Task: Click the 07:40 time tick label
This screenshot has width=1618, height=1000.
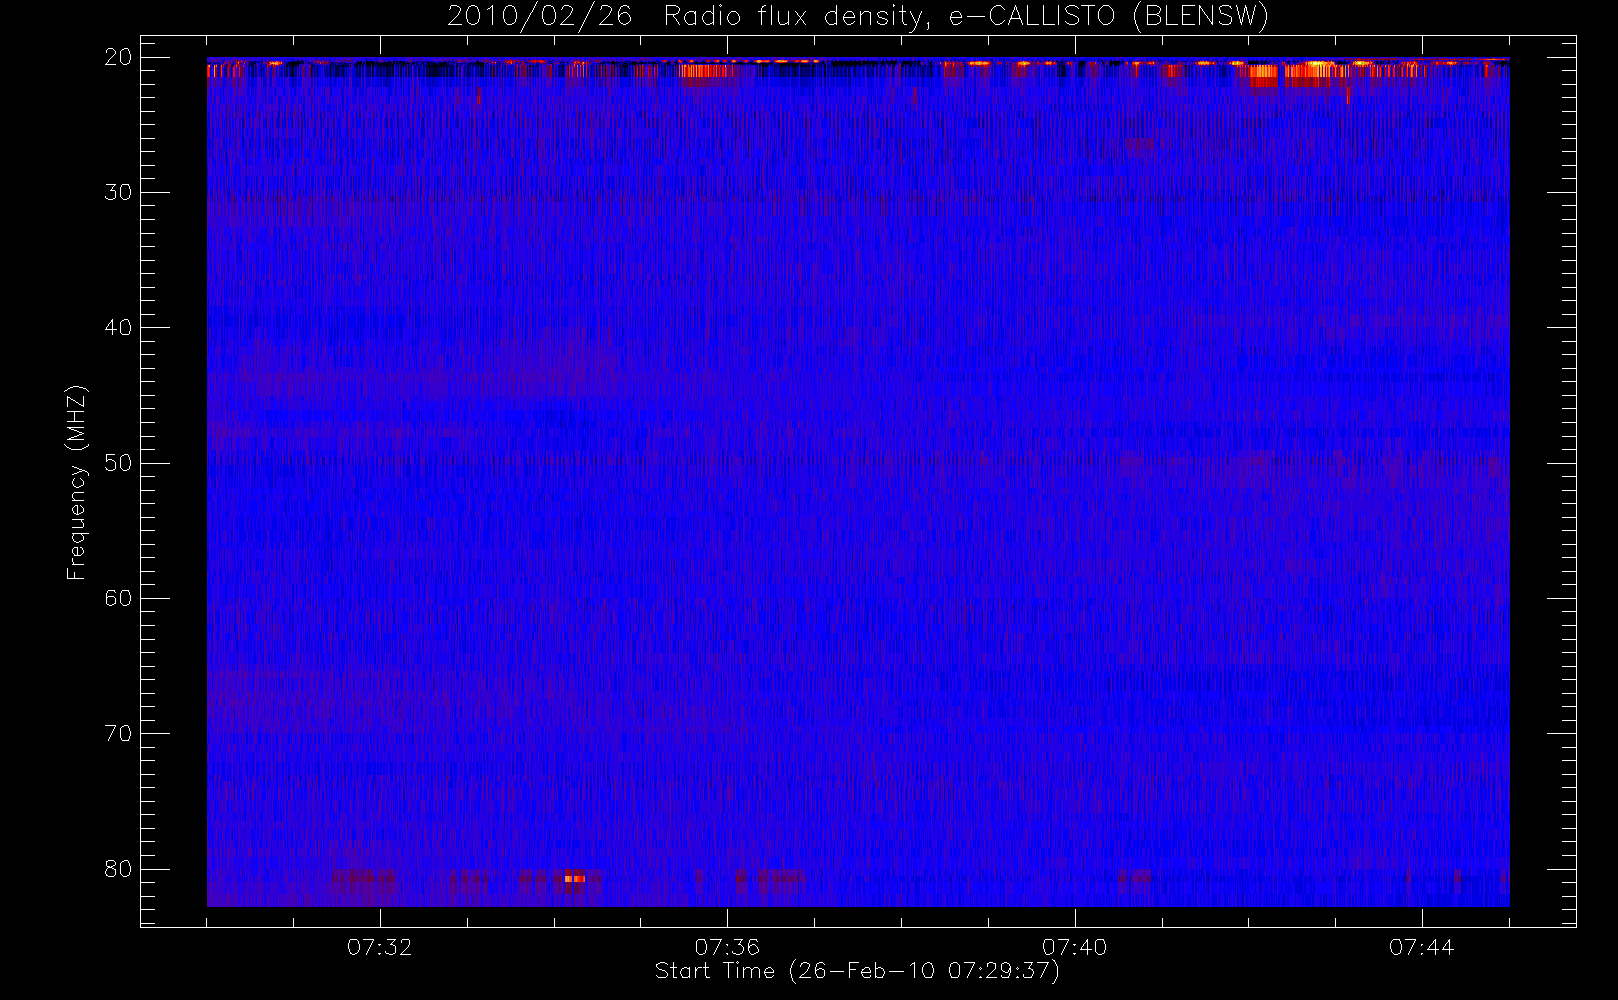Action: pyautogui.click(x=1074, y=947)
